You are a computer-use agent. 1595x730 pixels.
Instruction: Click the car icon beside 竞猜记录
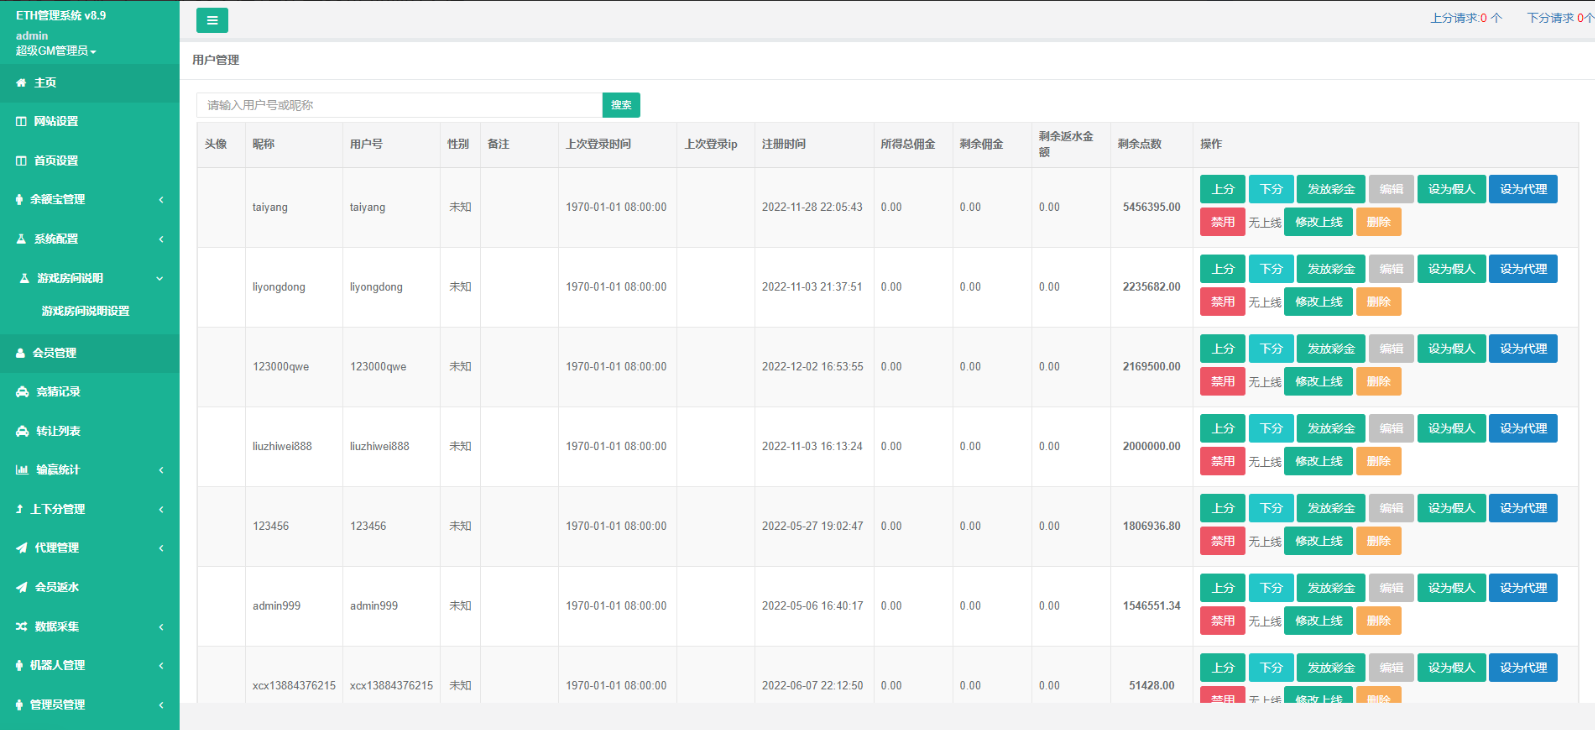[x=22, y=392]
